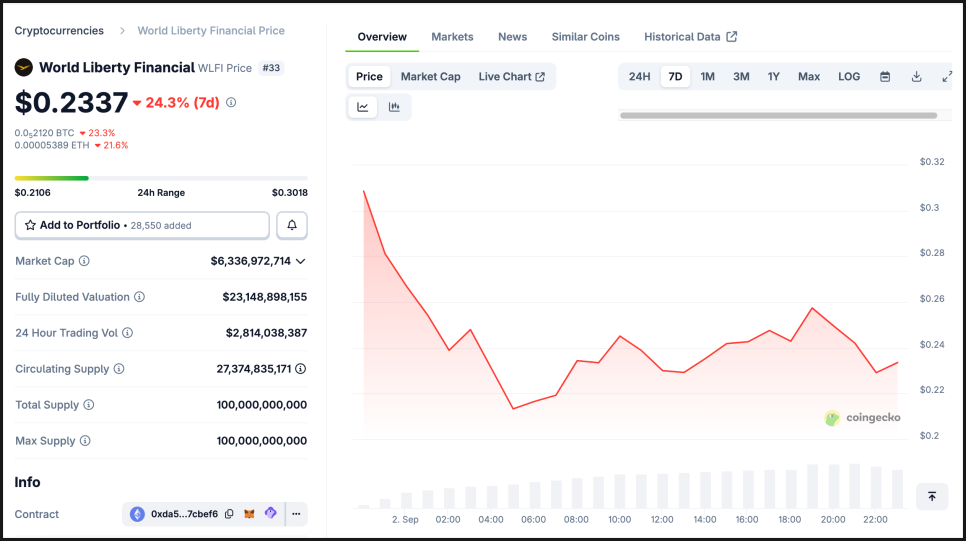The width and height of the screenshot is (966, 541).
Task: Click the external link icon on Historical Data
Action: (x=731, y=37)
